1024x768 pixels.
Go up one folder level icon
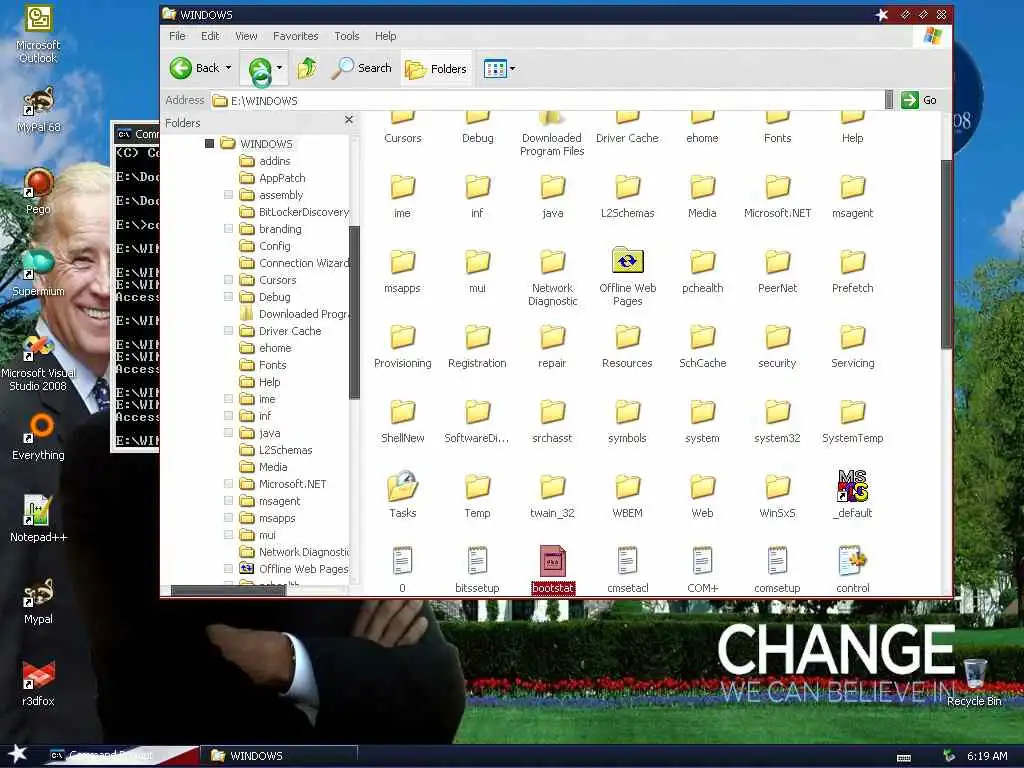point(307,68)
